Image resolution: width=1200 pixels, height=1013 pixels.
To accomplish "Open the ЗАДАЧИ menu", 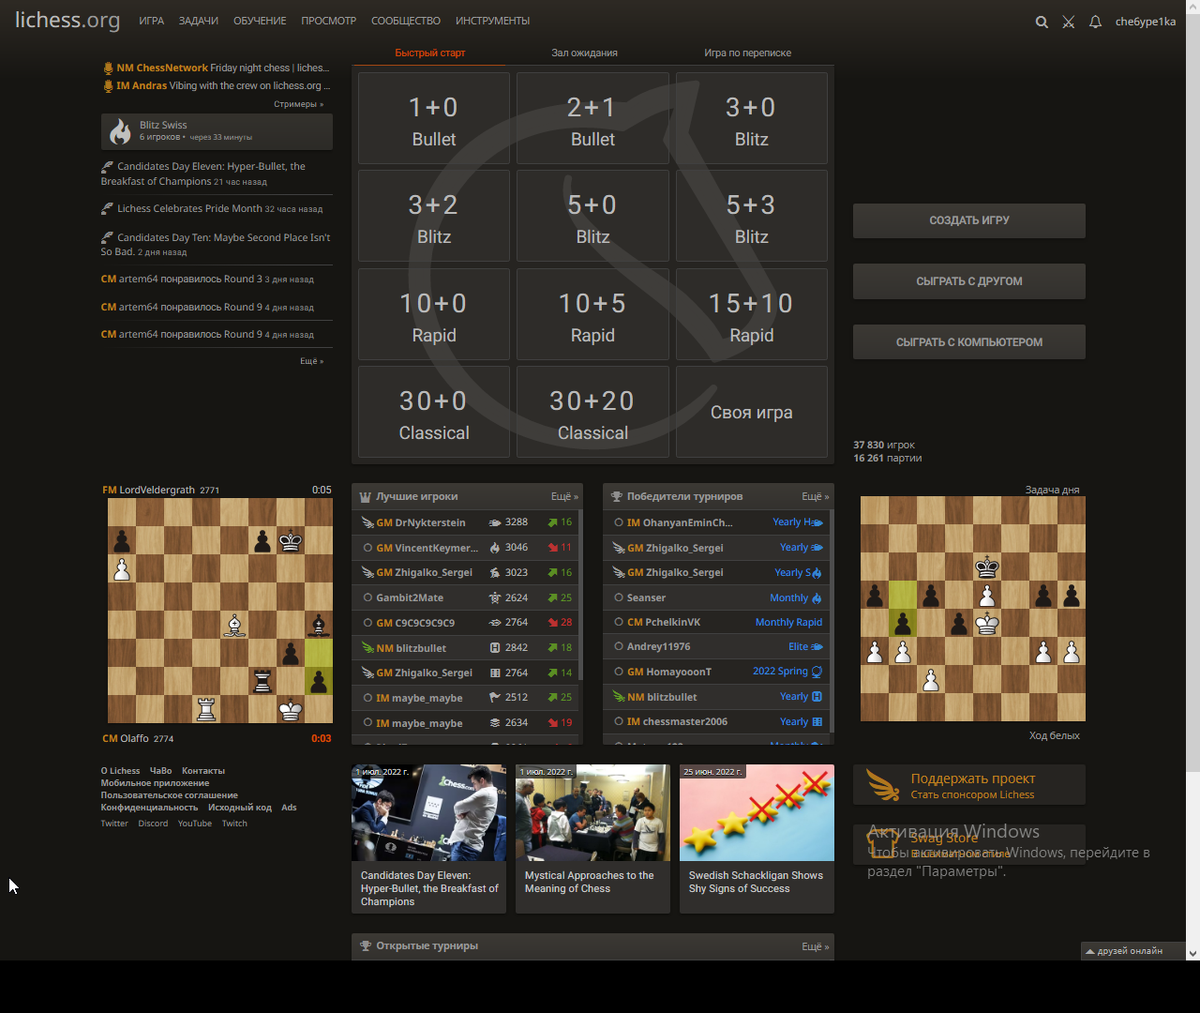I will [x=198, y=21].
